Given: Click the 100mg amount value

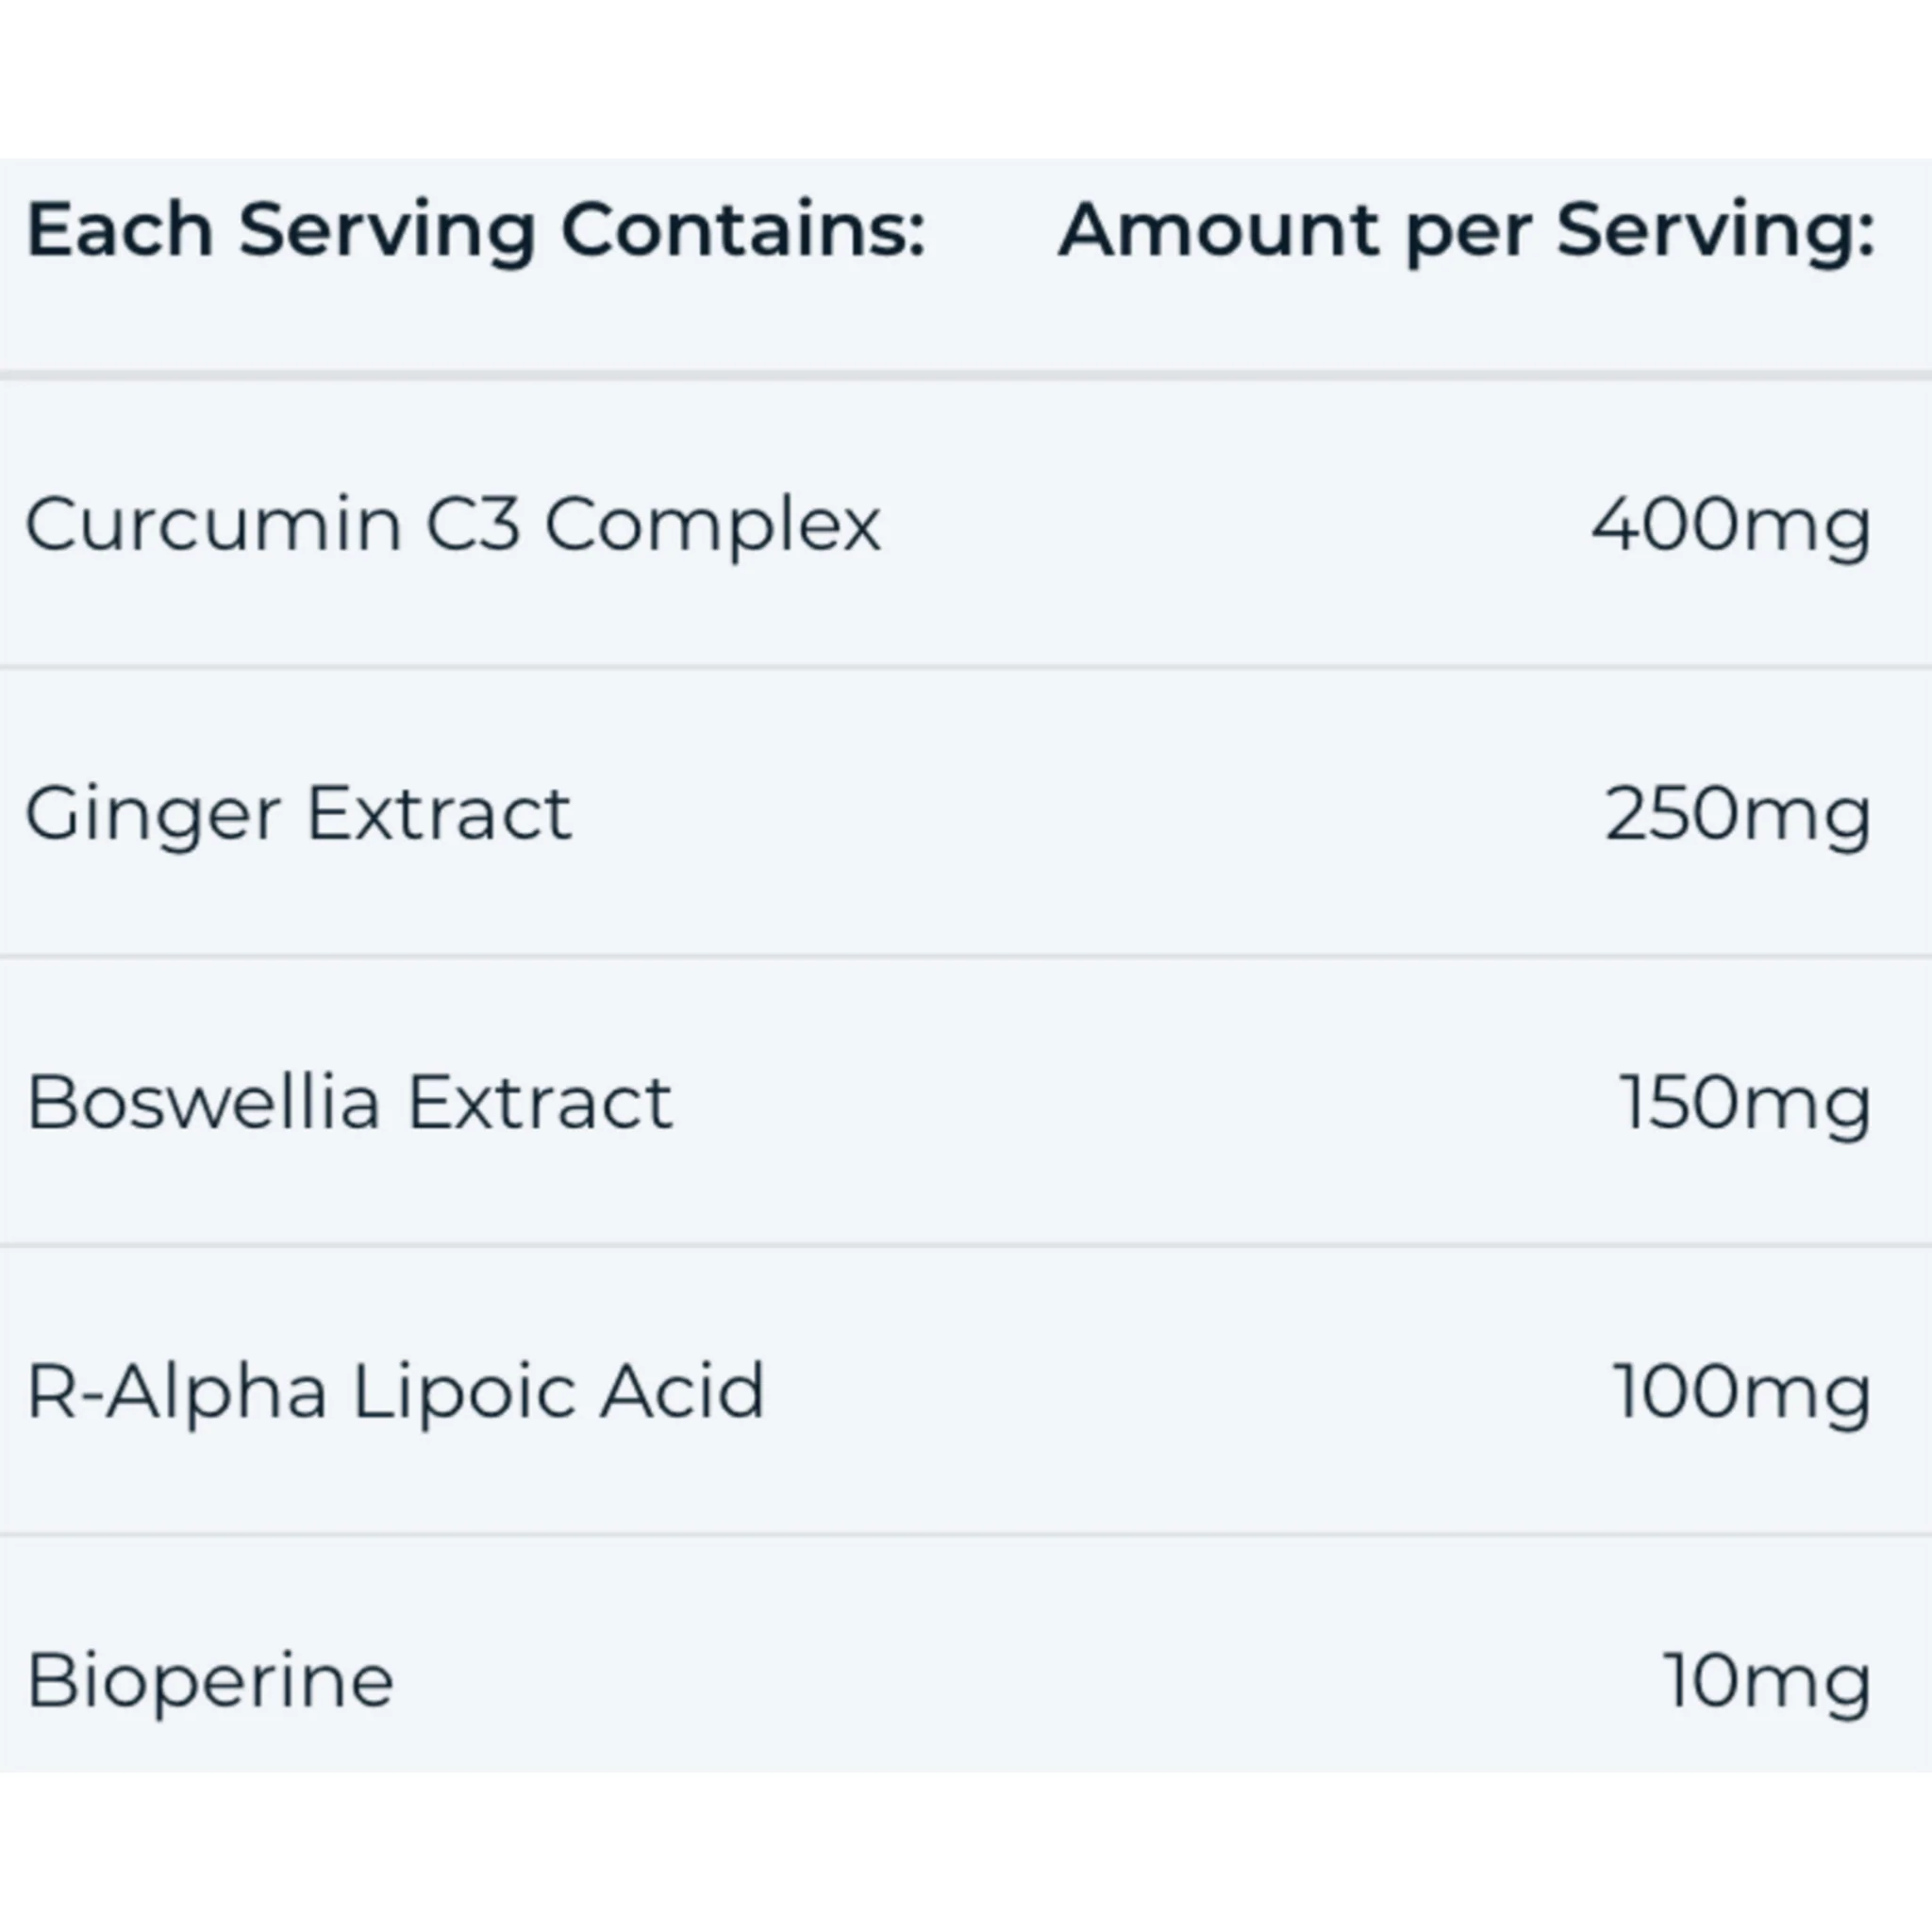Looking at the screenshot, I should [x=1741, y=1391].
